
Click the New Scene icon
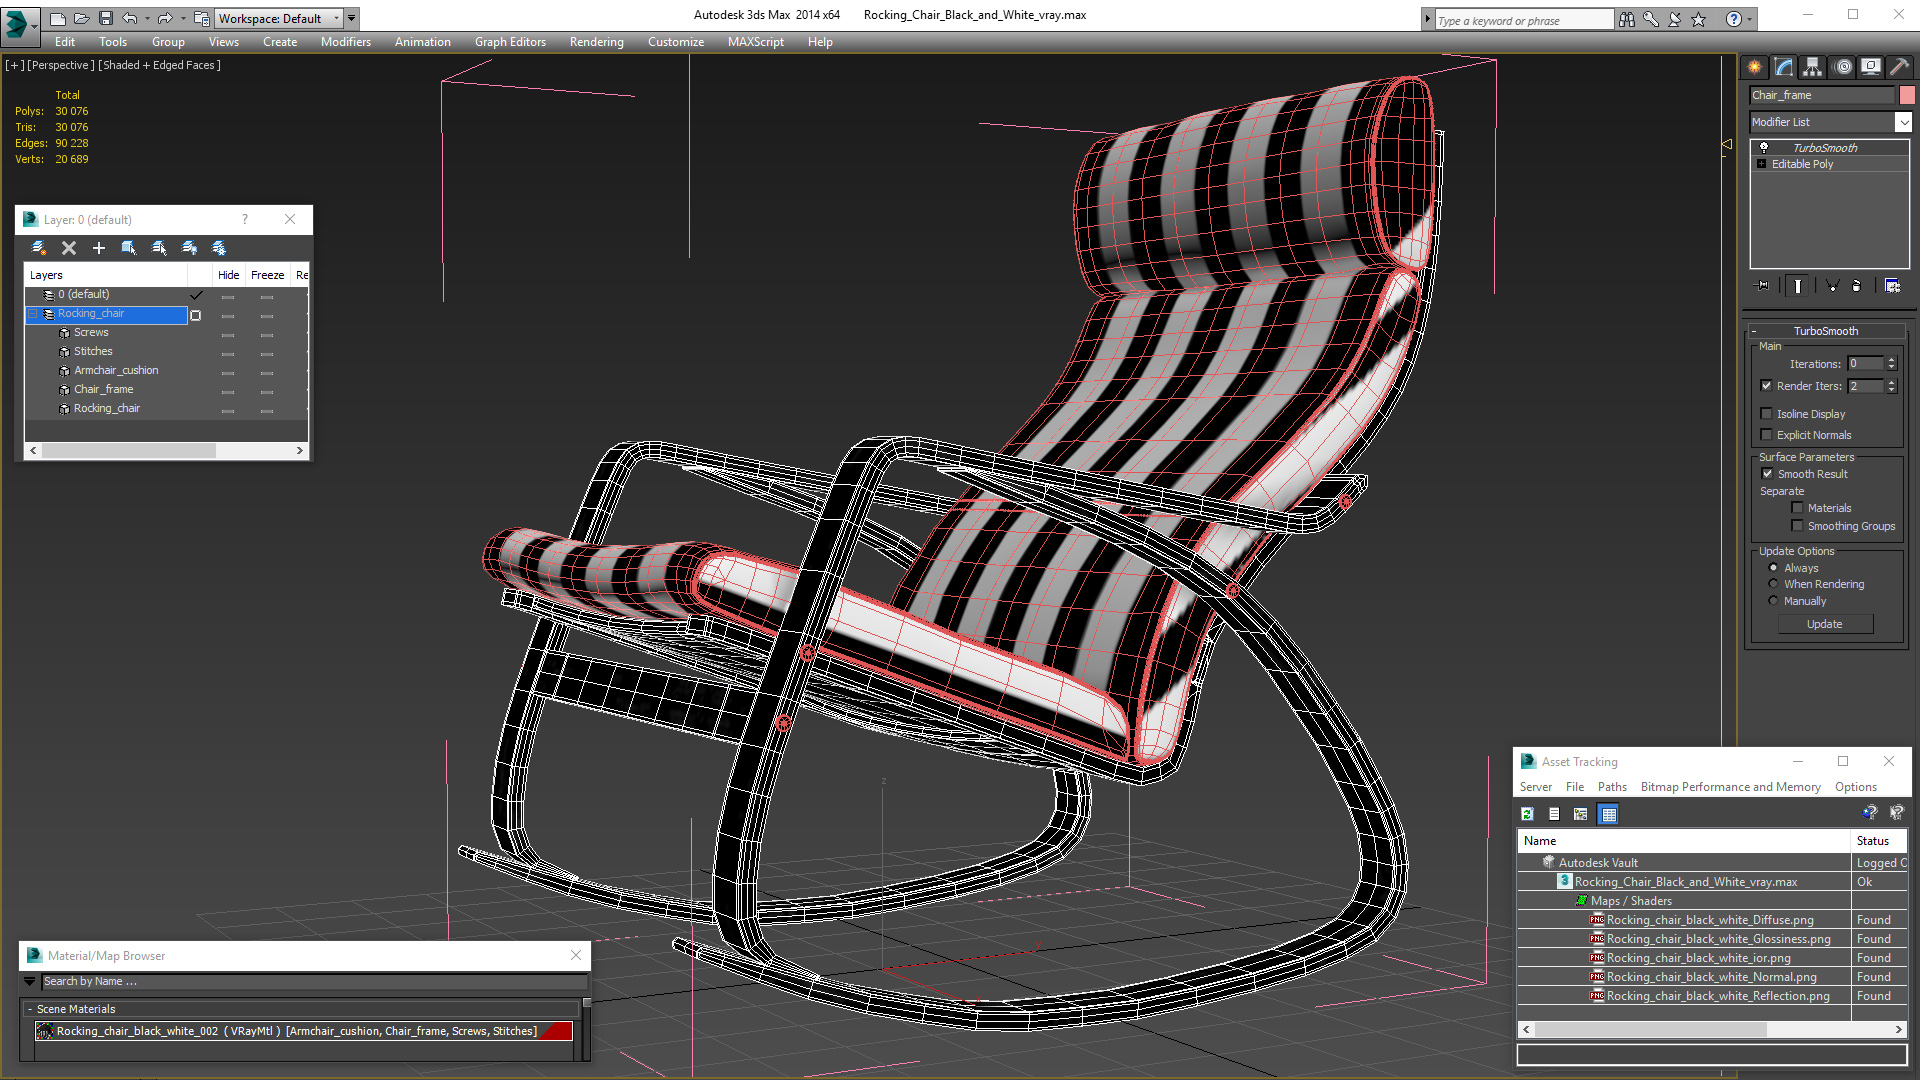pyautogui.click(x=58, y=18)
